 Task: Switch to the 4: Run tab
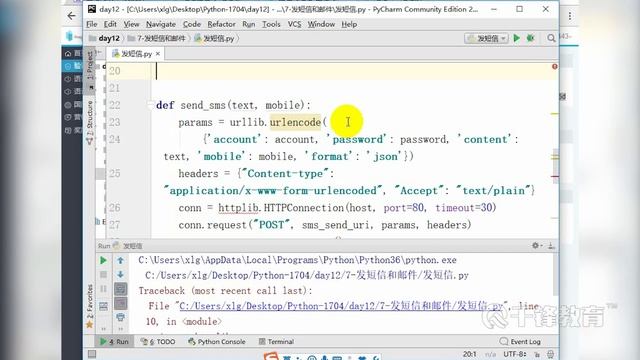point(114,342)
